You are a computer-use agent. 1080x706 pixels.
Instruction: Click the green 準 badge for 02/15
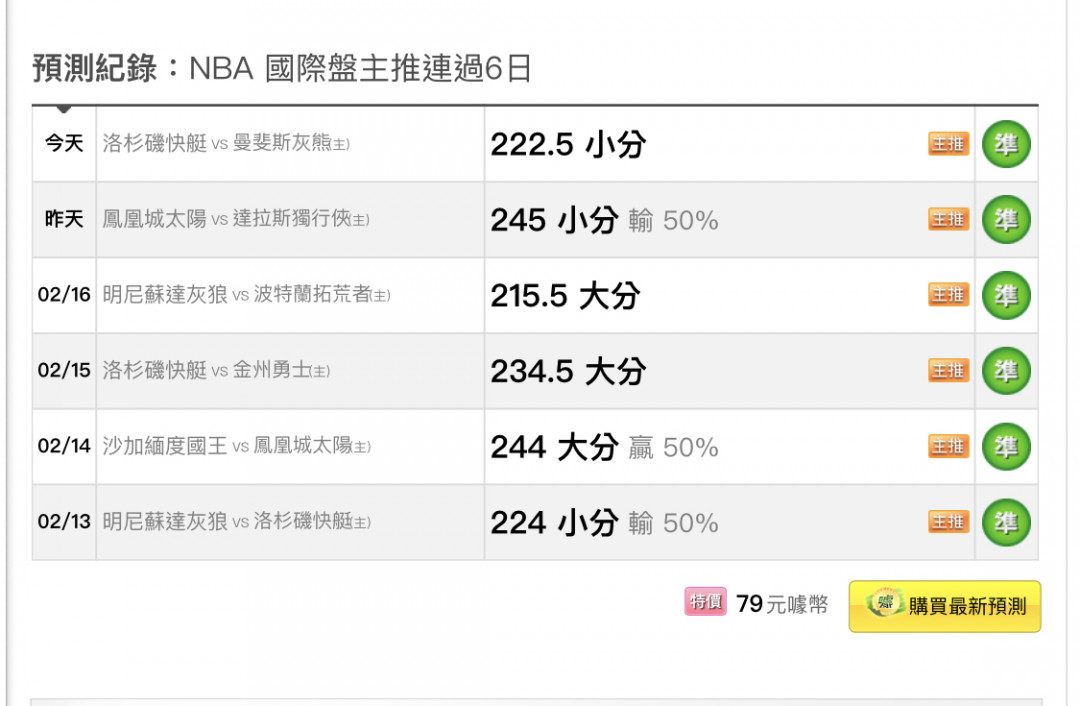(x=1006, y=371)
